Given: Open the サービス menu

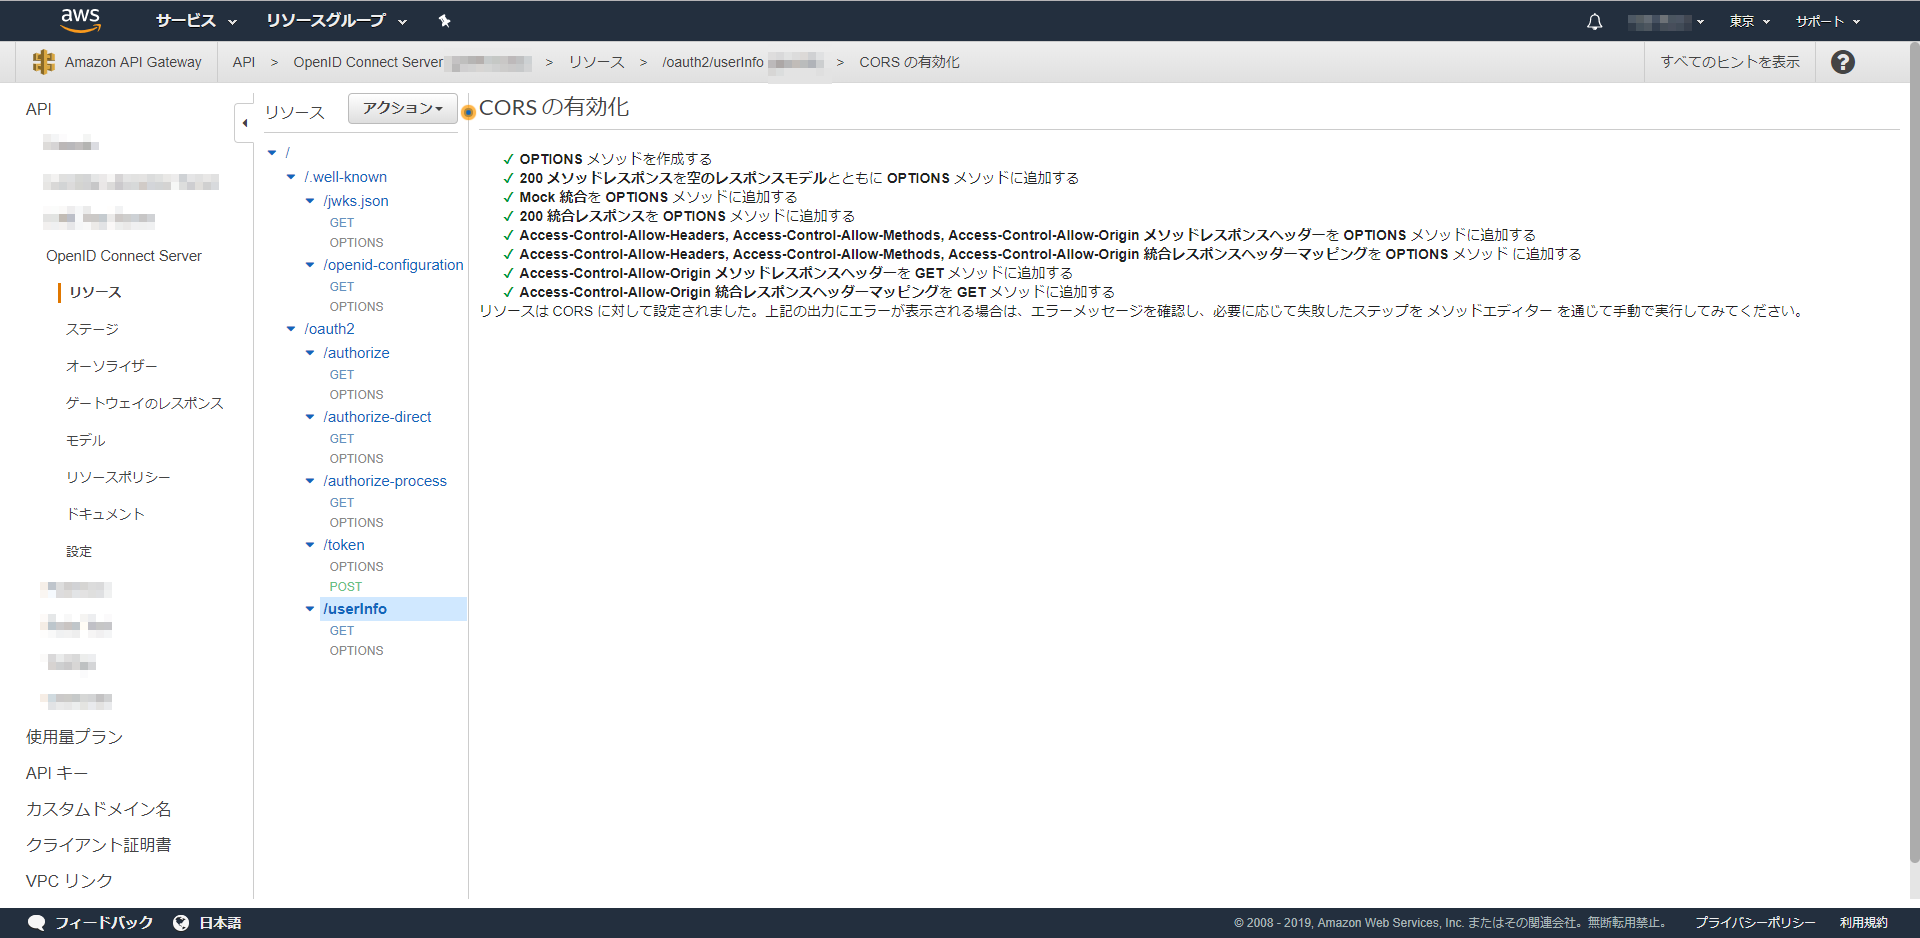Looking at the screenshot, I should (196, 21).
